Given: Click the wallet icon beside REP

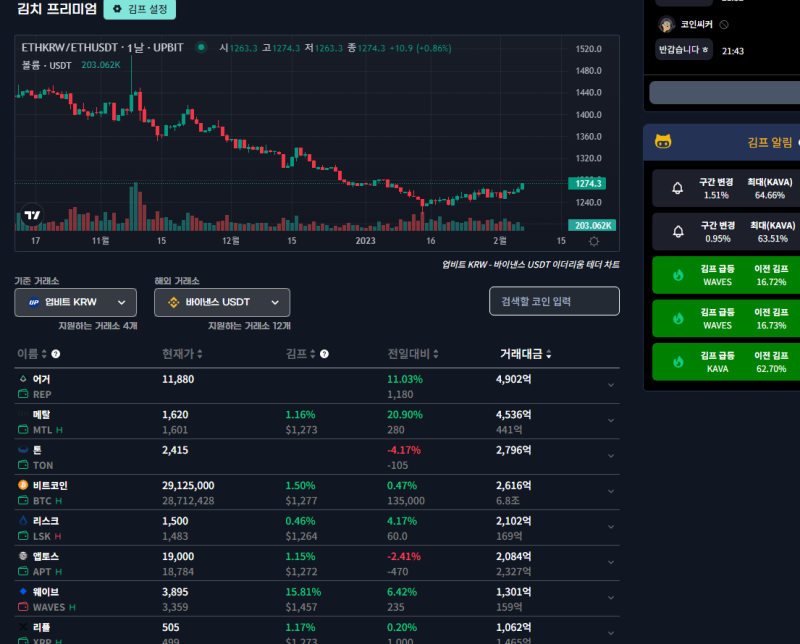Looking at the screenshot, I should (x=23, y=394).
